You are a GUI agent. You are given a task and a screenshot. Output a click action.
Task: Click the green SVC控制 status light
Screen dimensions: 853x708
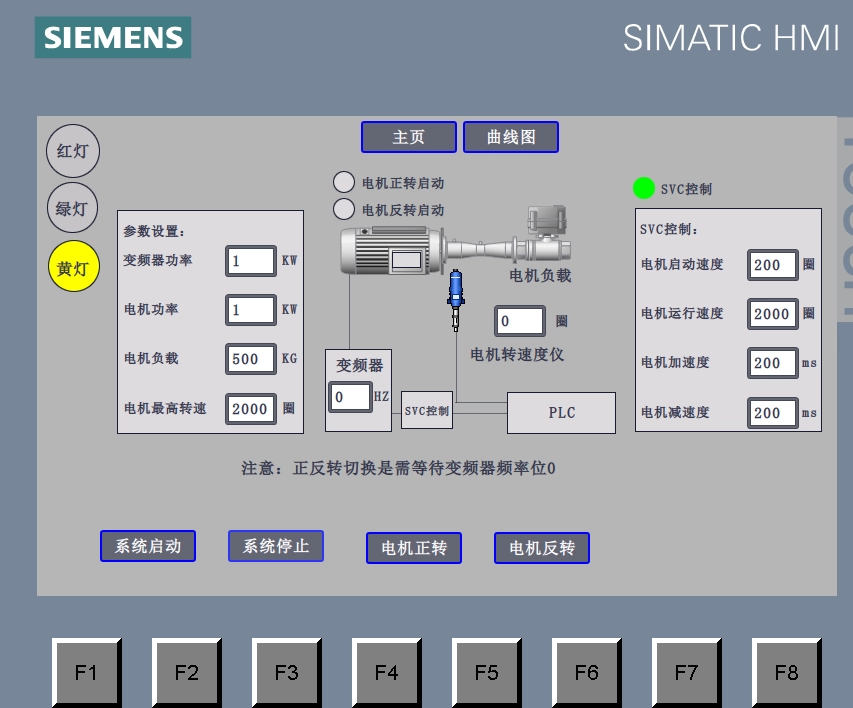point(644,188)
